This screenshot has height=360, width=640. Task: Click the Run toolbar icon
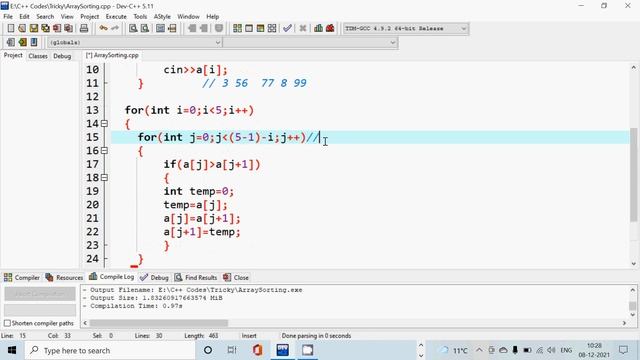249,28
